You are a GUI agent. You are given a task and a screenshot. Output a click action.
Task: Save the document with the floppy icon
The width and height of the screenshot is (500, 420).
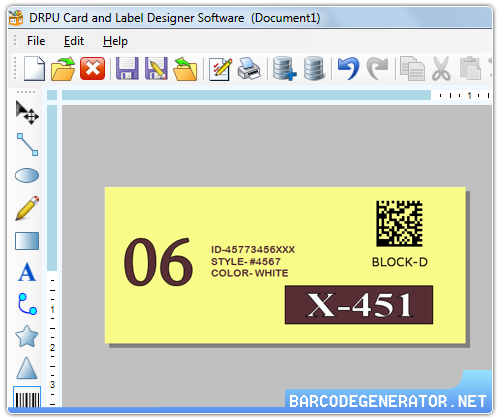pos(127,69)
